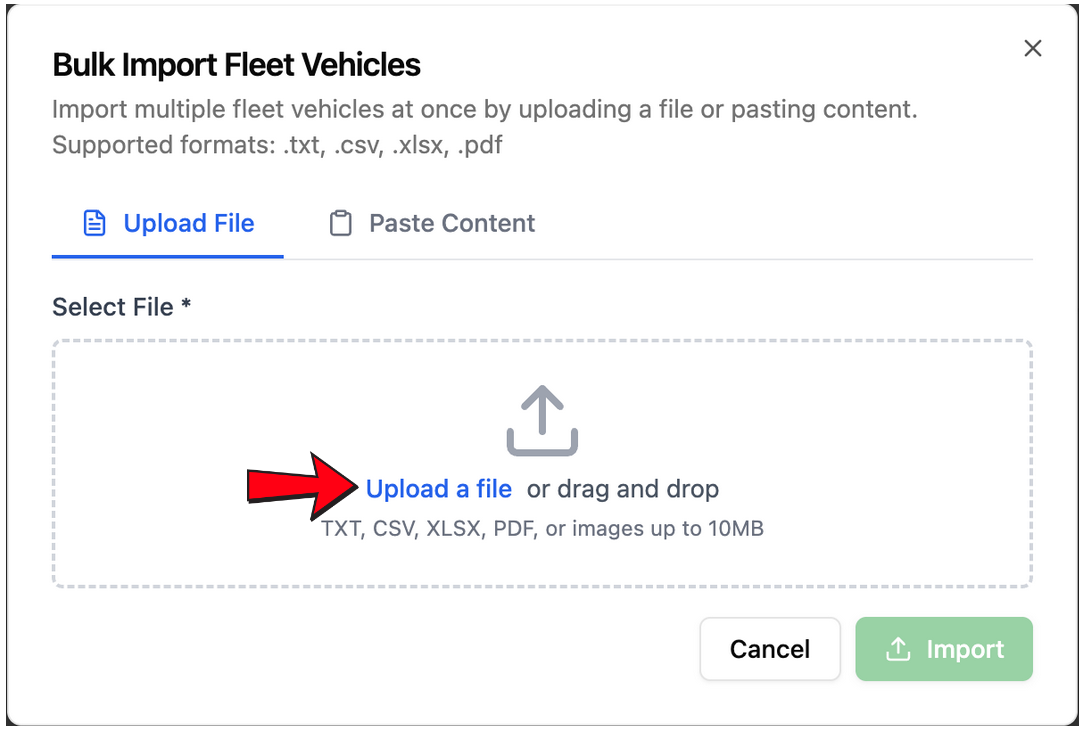Select the file upload symbol above the link
This screenshot has width=1082, height=732.
(541, 420)
